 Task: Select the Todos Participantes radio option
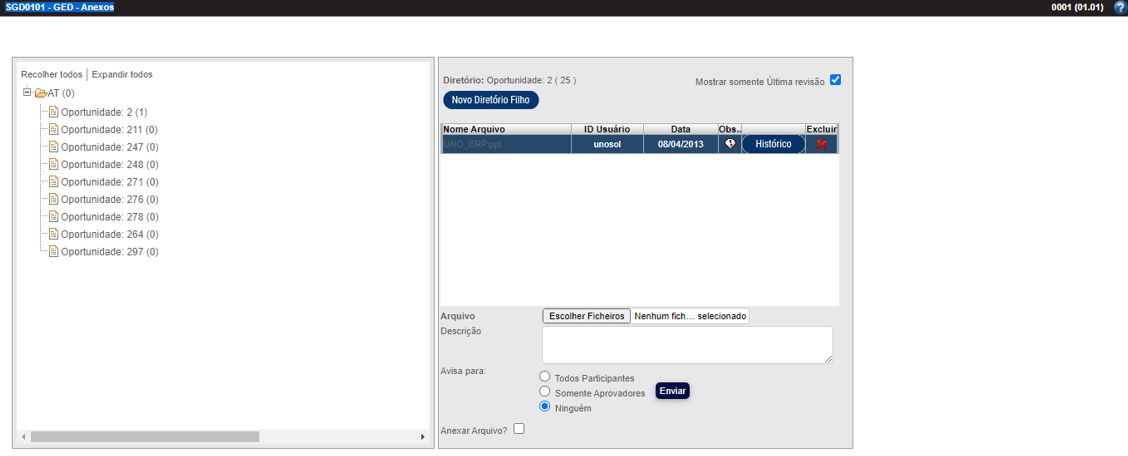click(545, 377)
